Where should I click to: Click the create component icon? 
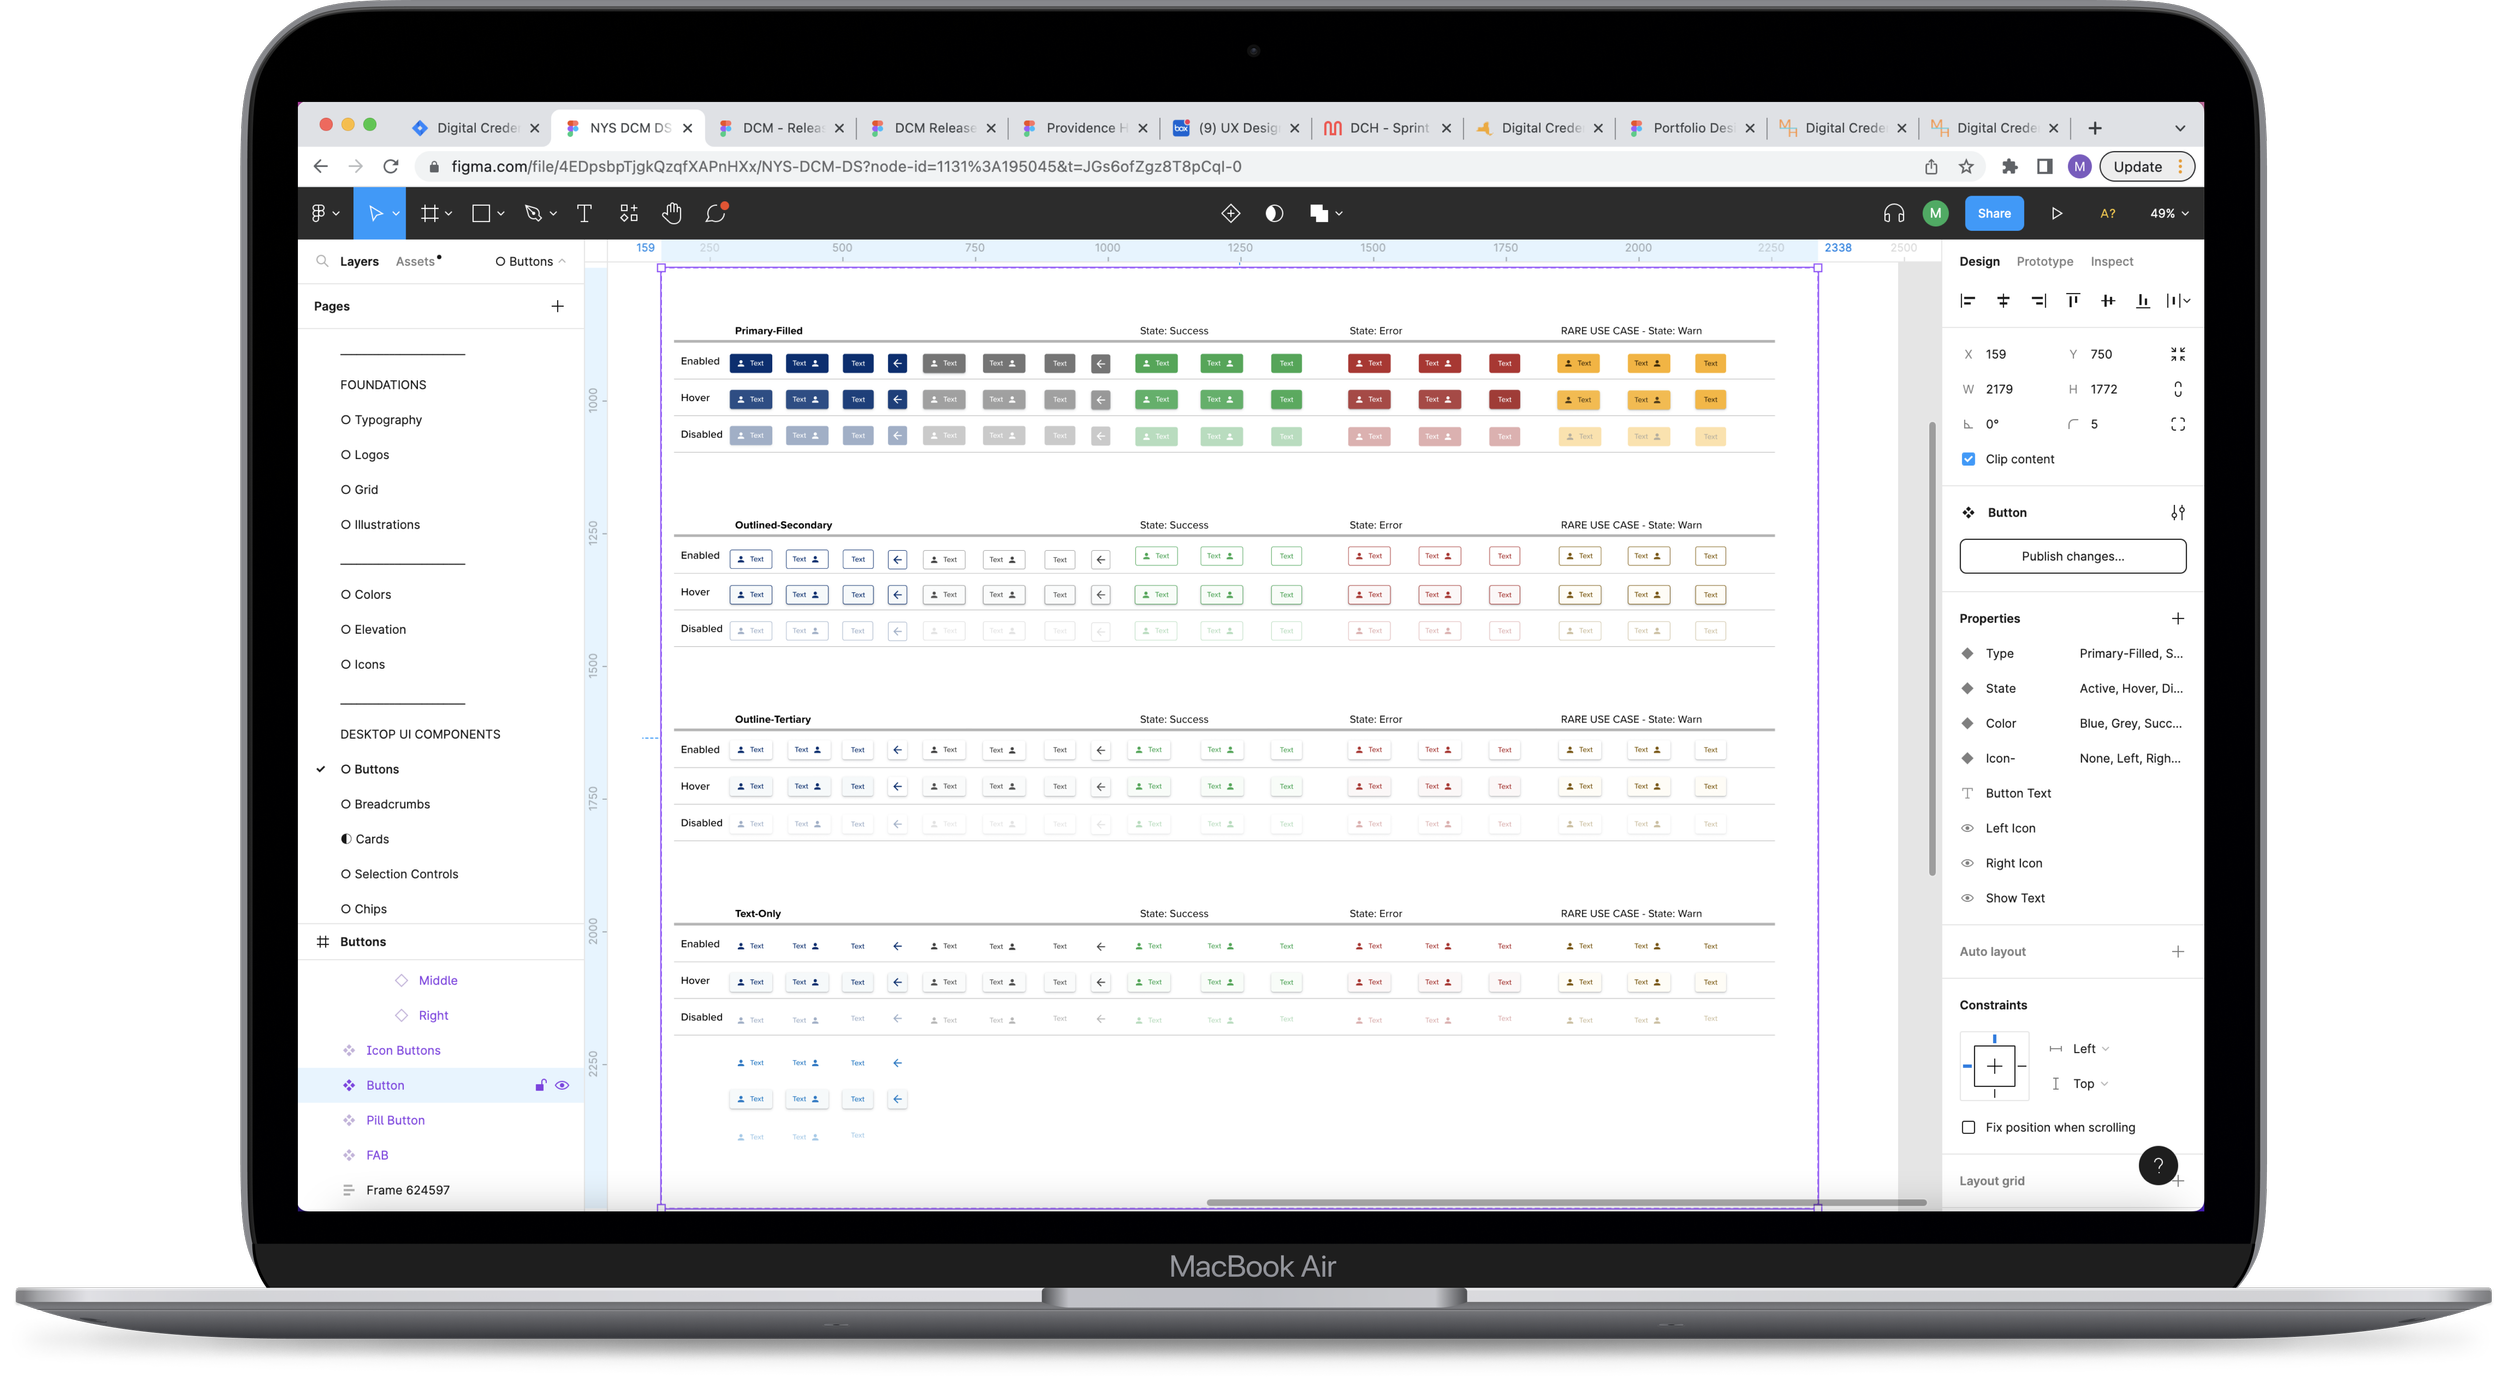pyautogui.click(x=1230, y=213)
